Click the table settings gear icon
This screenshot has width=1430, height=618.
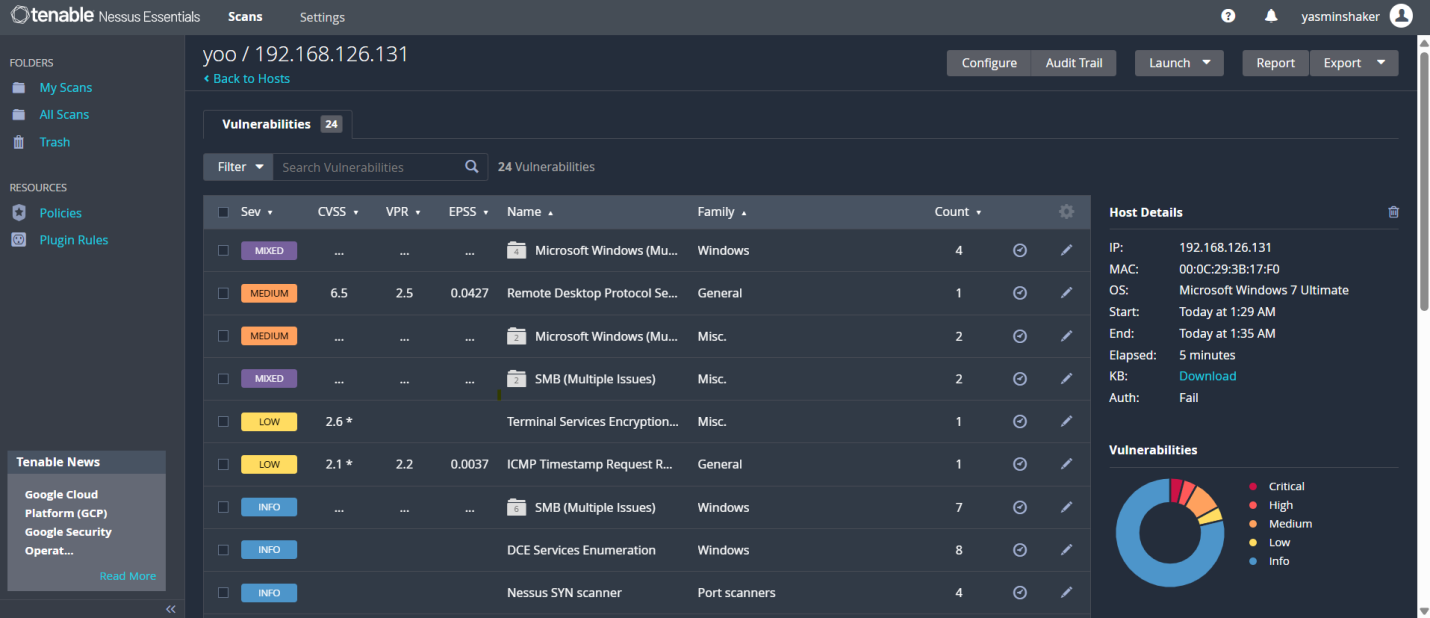tap(1066, 212)
